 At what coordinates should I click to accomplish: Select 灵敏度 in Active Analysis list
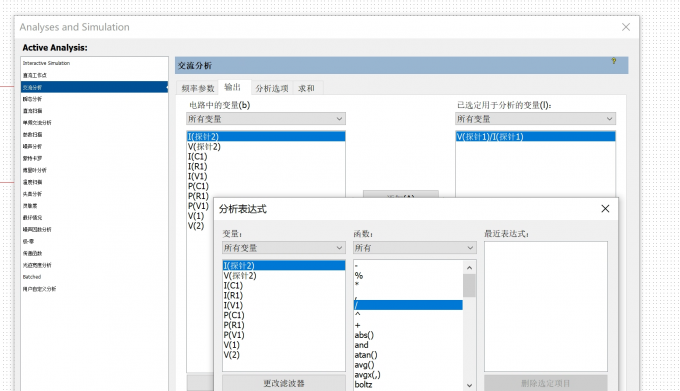point(94,206)
